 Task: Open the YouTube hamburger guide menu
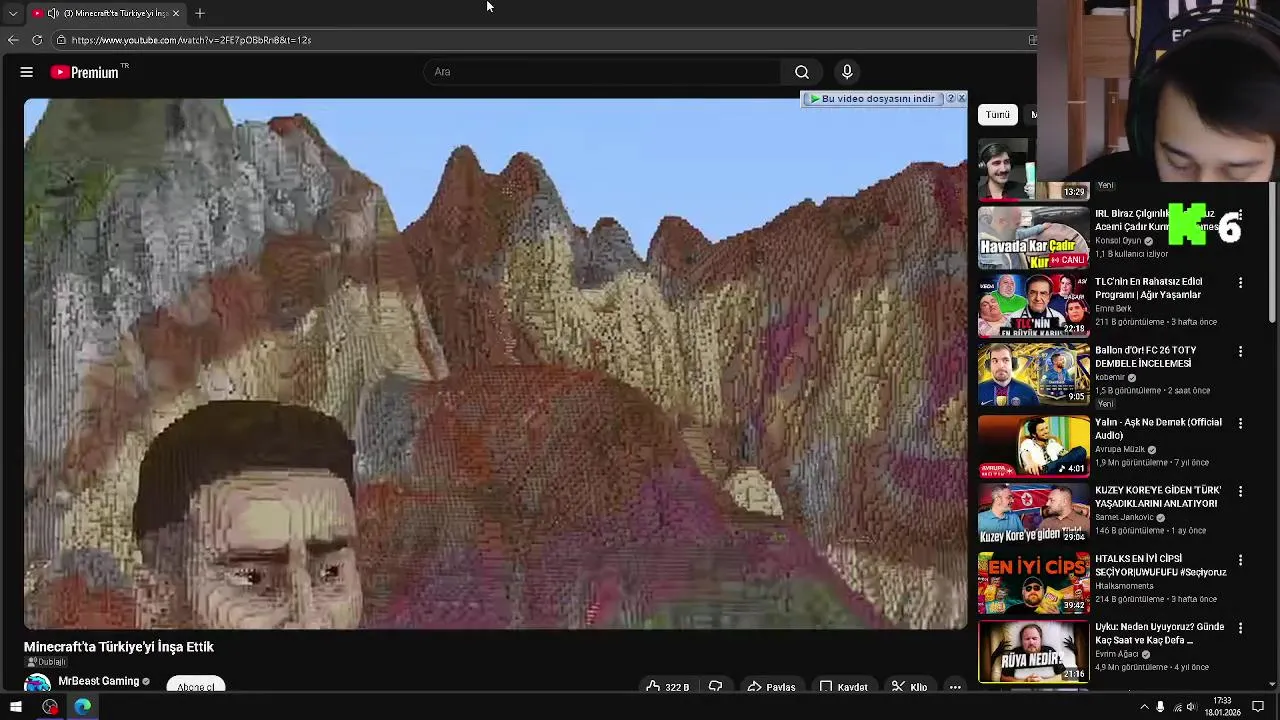click(x=27, y=72)
